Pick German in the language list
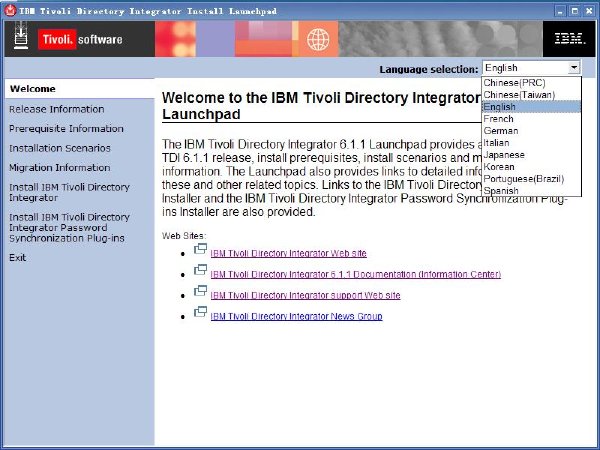The image size is (600, 450). point(532,131)
